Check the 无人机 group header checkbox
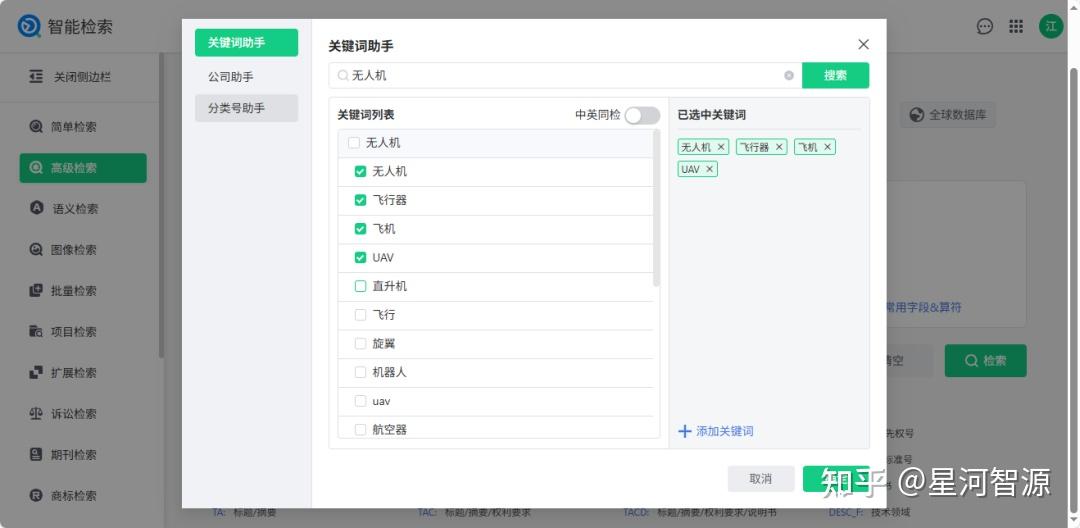 click(354, 143)
